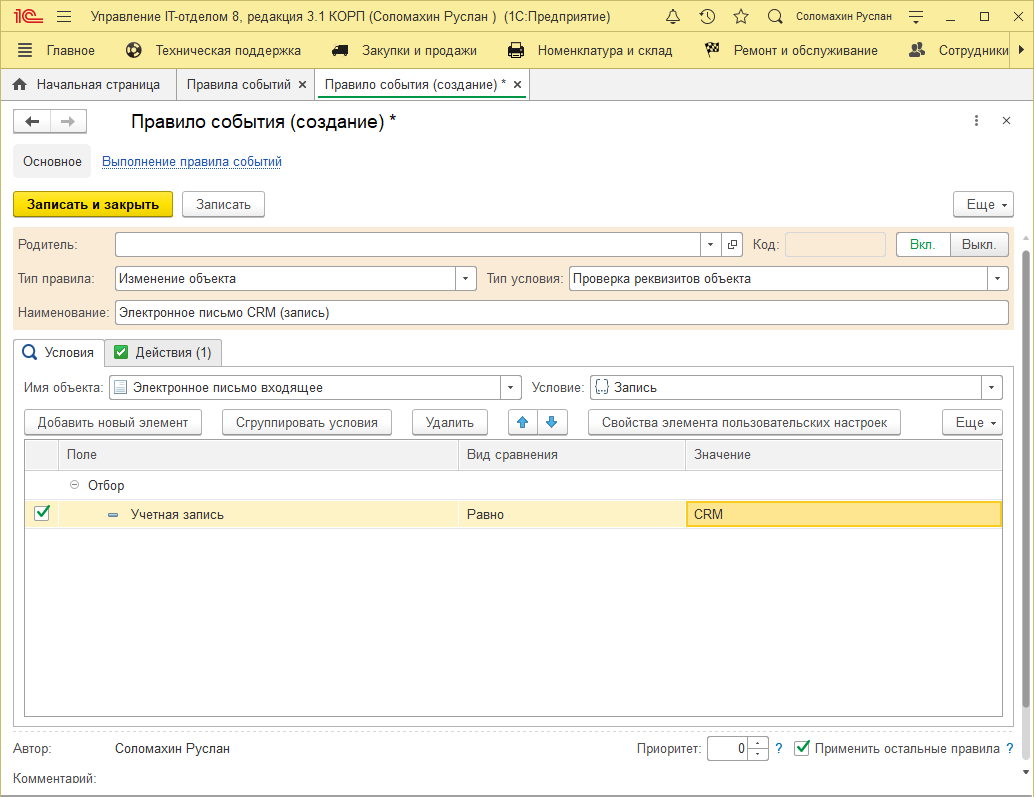
Task: Click the Наименование input field
Action: [x=561, y=313]
